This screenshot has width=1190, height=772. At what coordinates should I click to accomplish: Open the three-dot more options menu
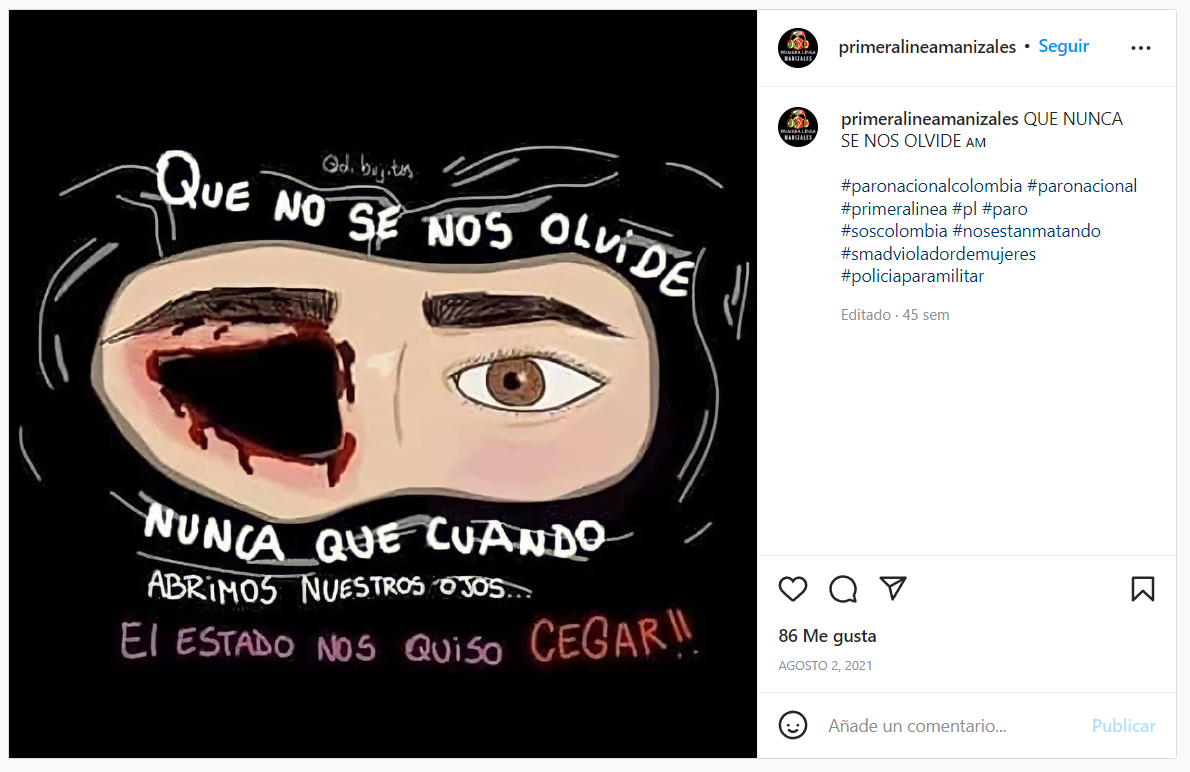[1141, 48]
